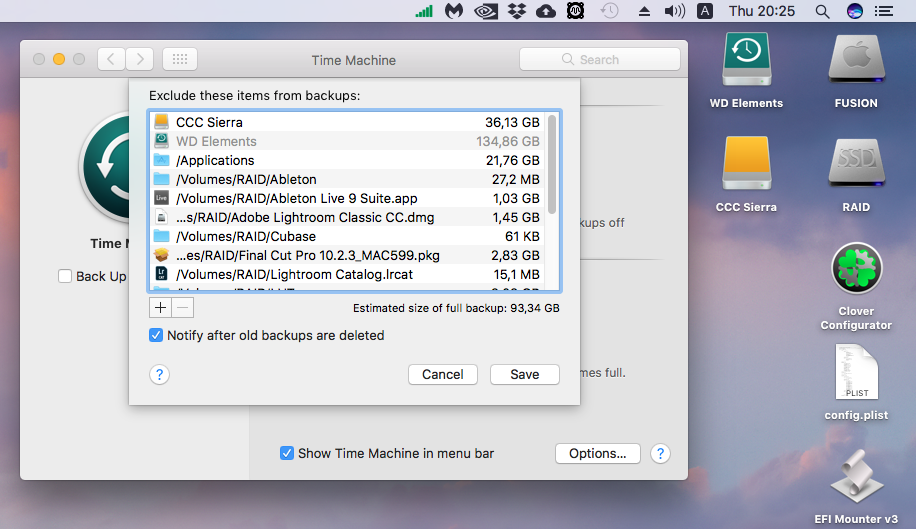Screen dimensions: 916x529
Task: Cancel the exclusion sheet
Action: (443, 374)
